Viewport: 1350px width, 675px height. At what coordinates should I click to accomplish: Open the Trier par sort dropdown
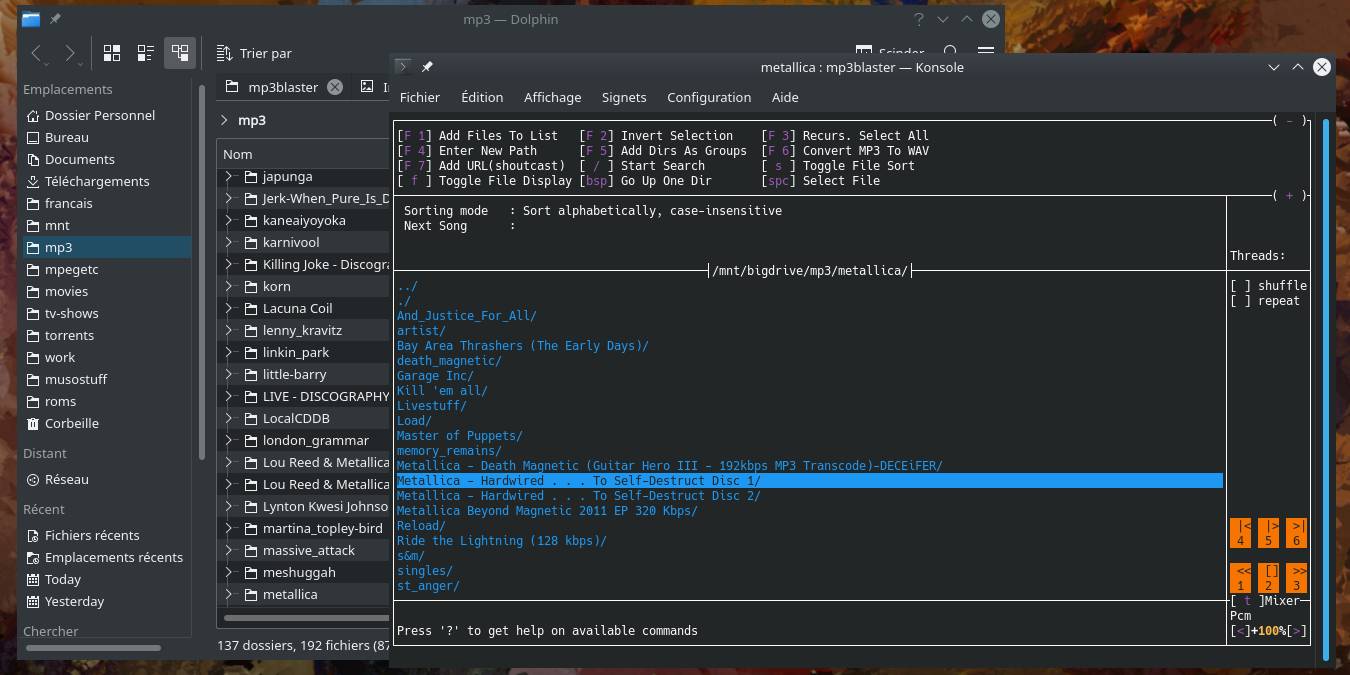255,53
